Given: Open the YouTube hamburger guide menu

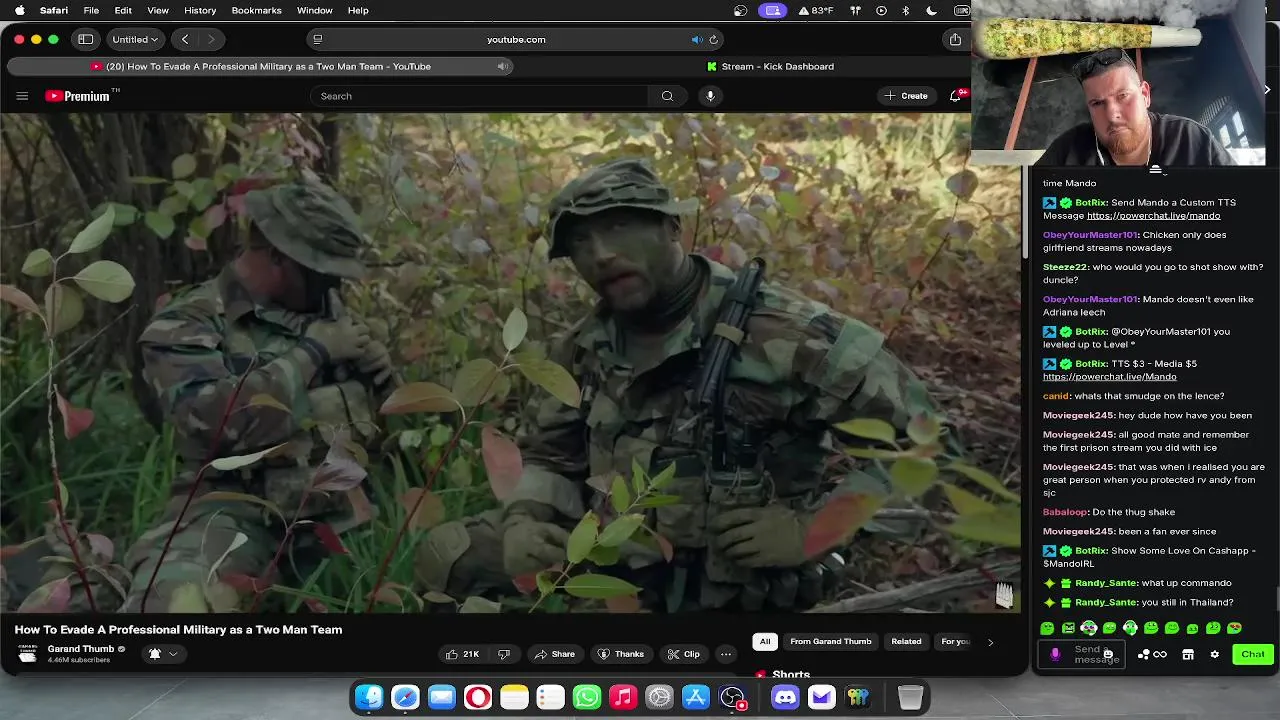Looking at the screenshot, I should pyautogui.click(x=22, y=96).
